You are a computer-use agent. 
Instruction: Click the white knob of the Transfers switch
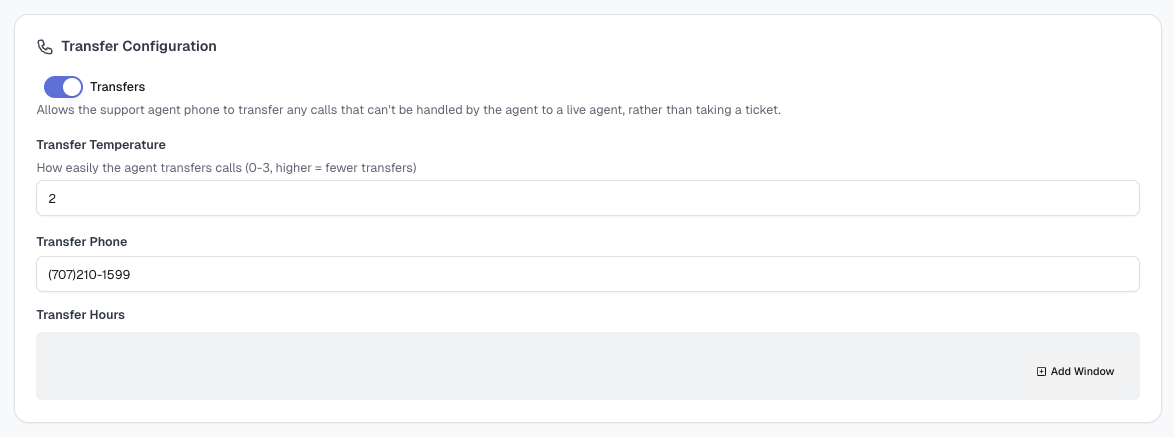coord(72,87)
